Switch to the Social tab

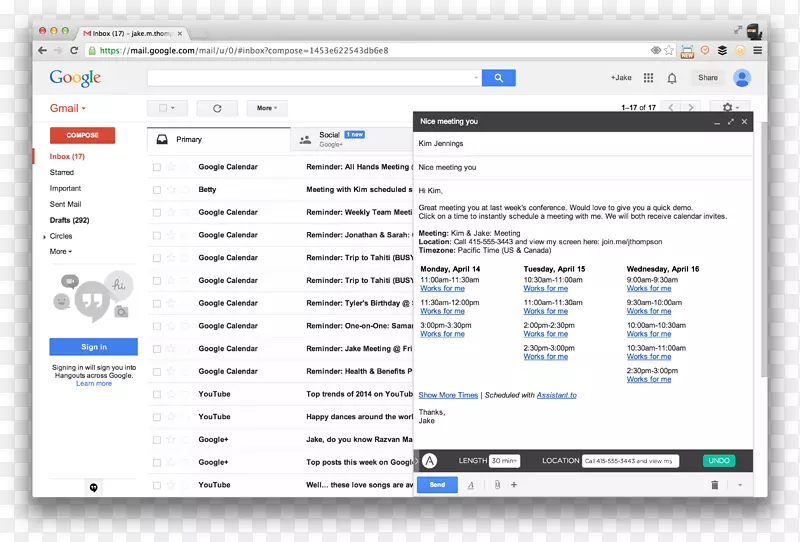[x=328, y=139]
